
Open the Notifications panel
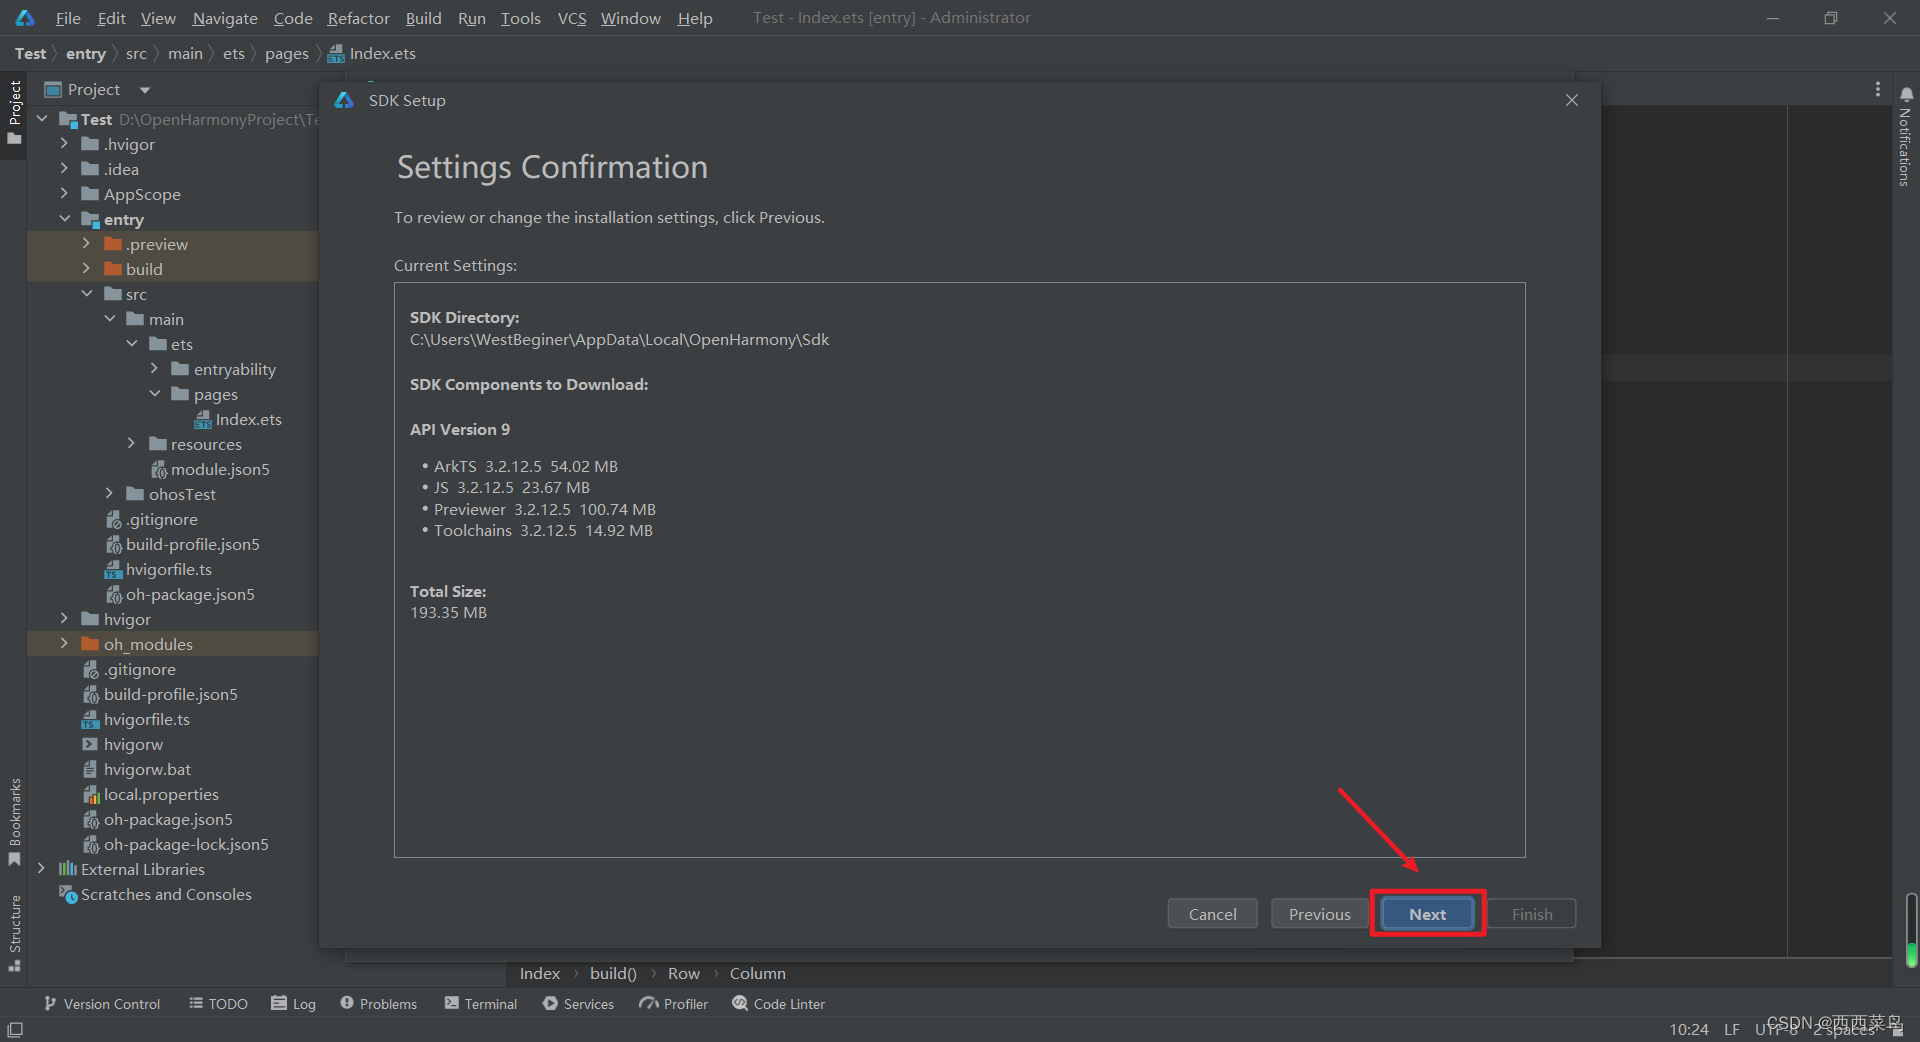point(1906,137)
